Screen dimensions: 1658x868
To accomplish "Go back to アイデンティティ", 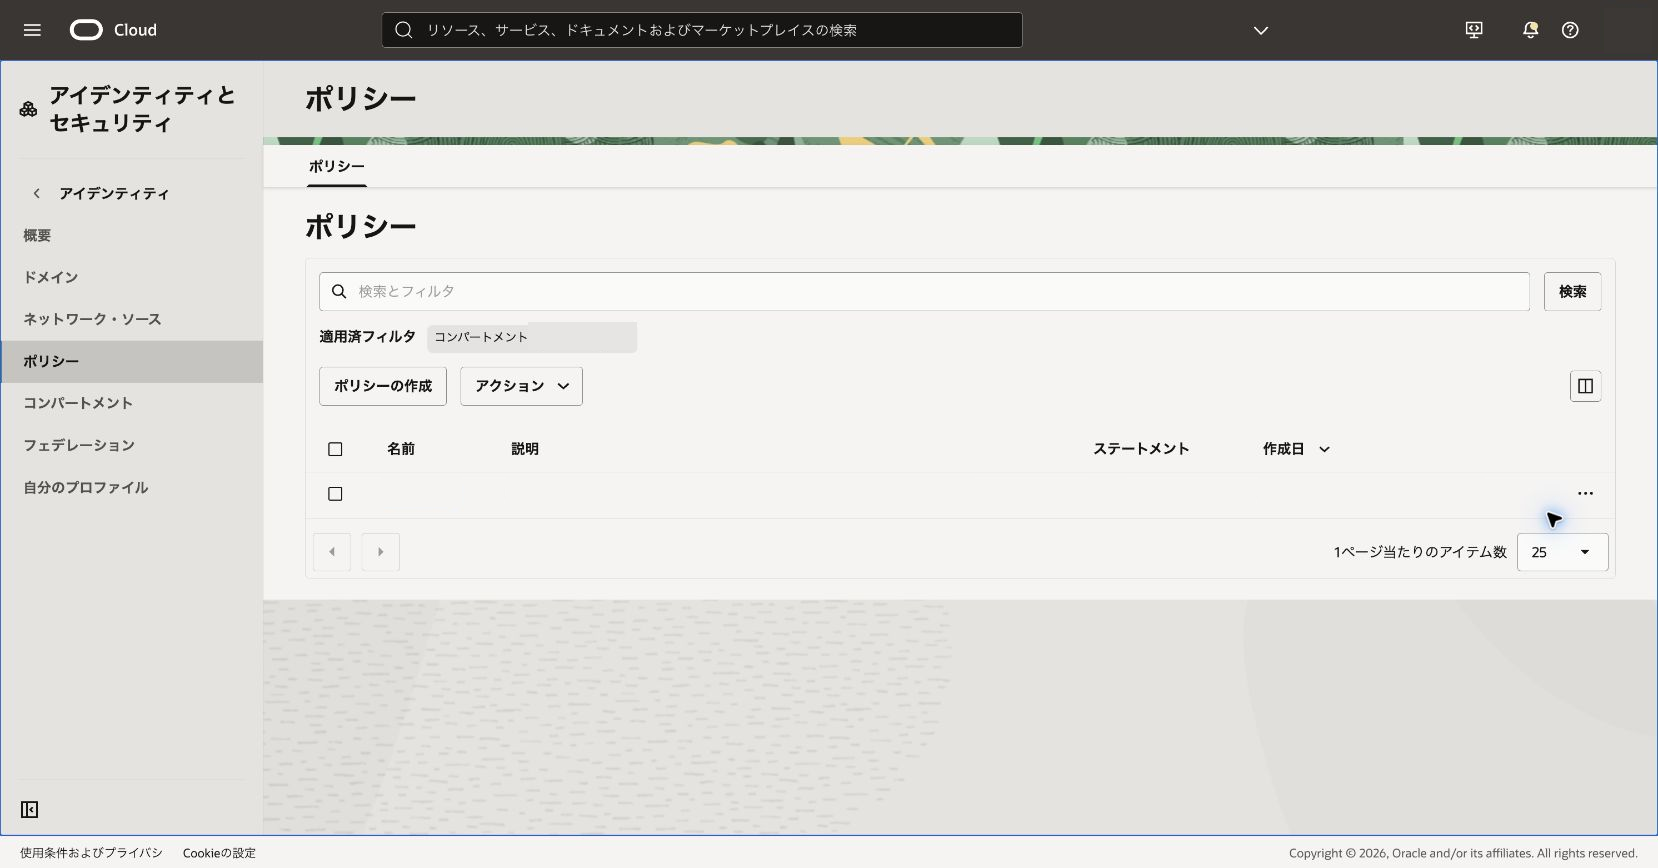I will coord(114,193).
